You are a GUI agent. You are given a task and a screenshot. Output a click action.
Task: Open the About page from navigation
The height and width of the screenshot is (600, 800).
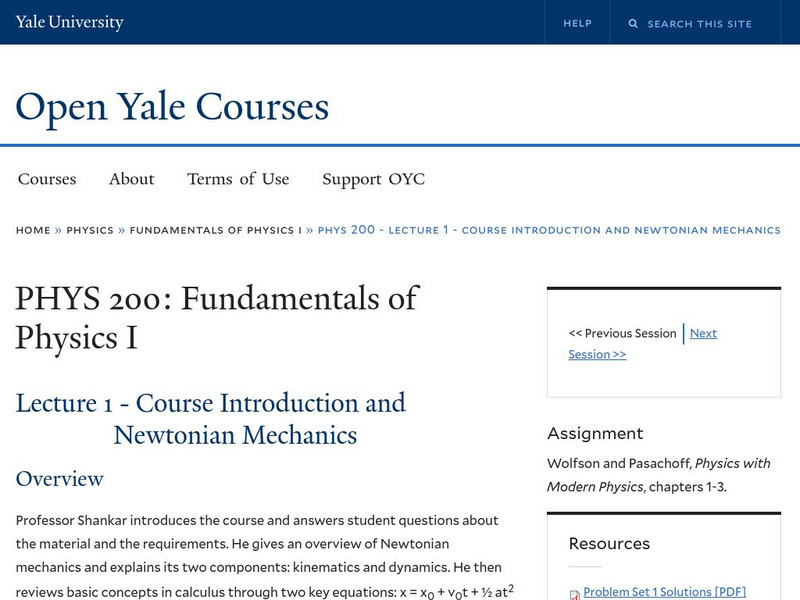(132, 179)
